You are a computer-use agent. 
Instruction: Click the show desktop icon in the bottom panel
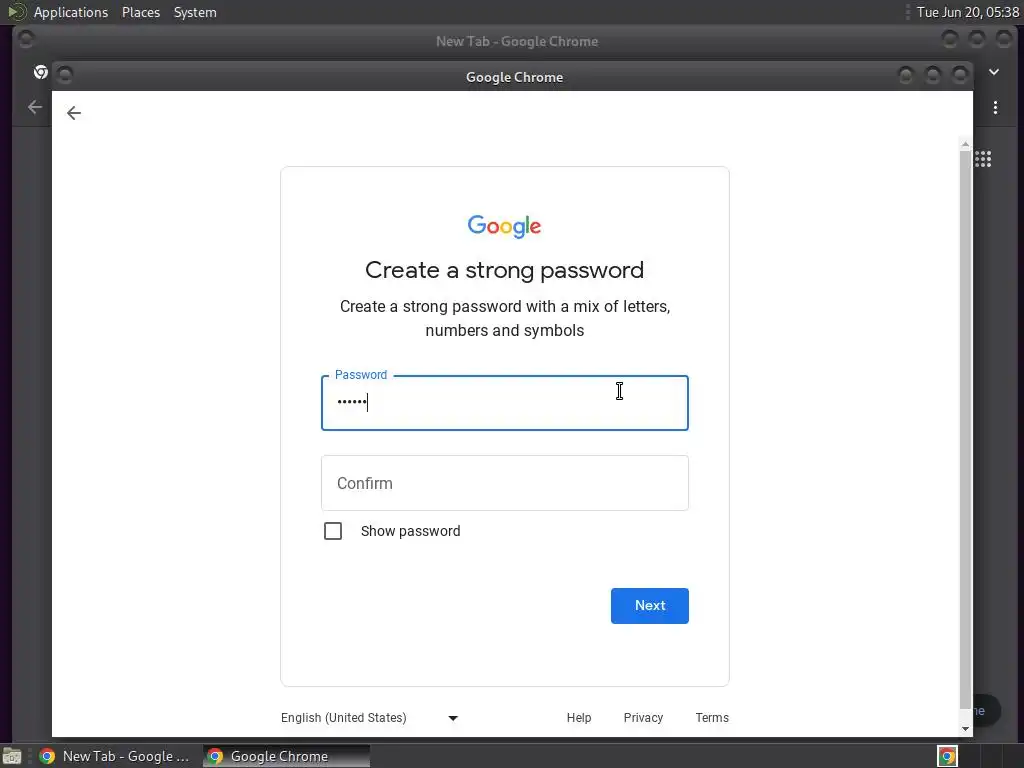click(x=12, y=756)
